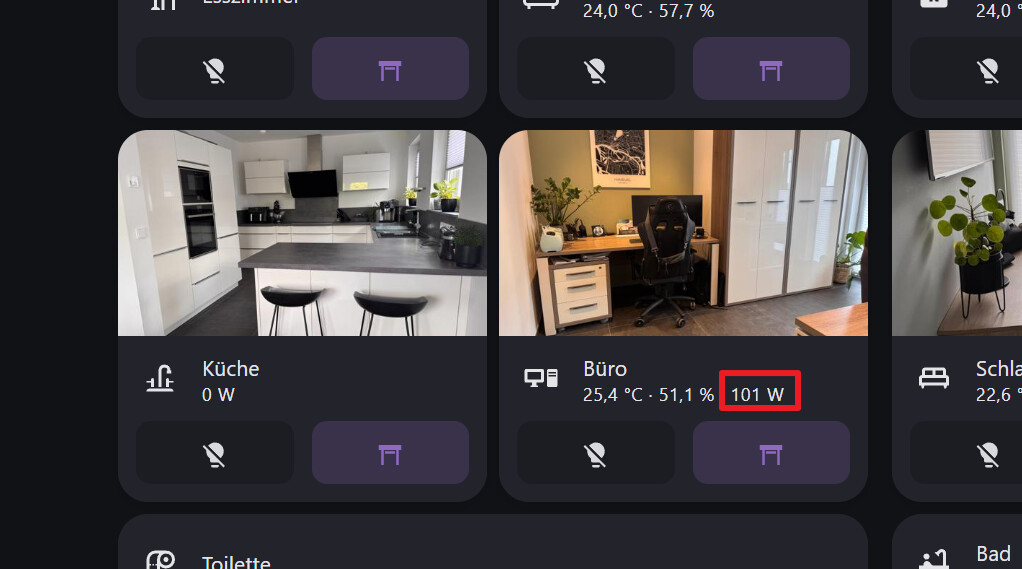Click the Büro 25,4 °C temperature text
1022x569 pixels.
coord(613,395)
